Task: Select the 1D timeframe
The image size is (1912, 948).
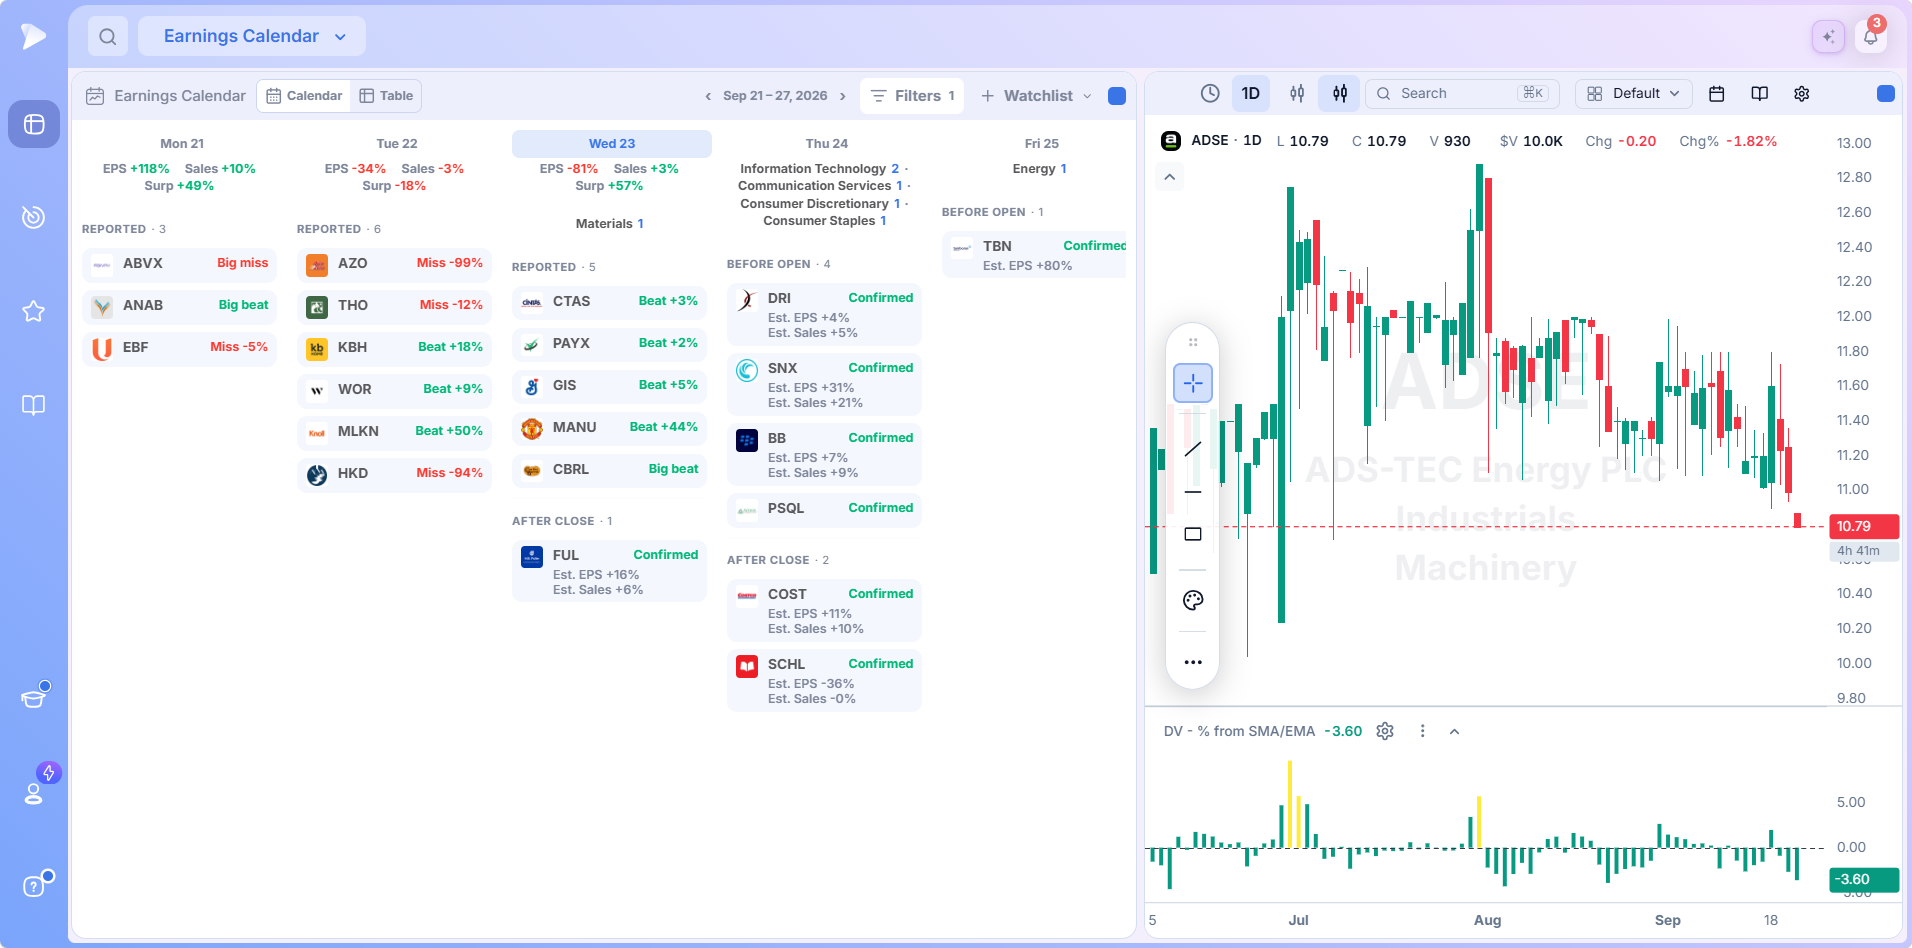Action: pyautogui.click(x=1250, y=93)
